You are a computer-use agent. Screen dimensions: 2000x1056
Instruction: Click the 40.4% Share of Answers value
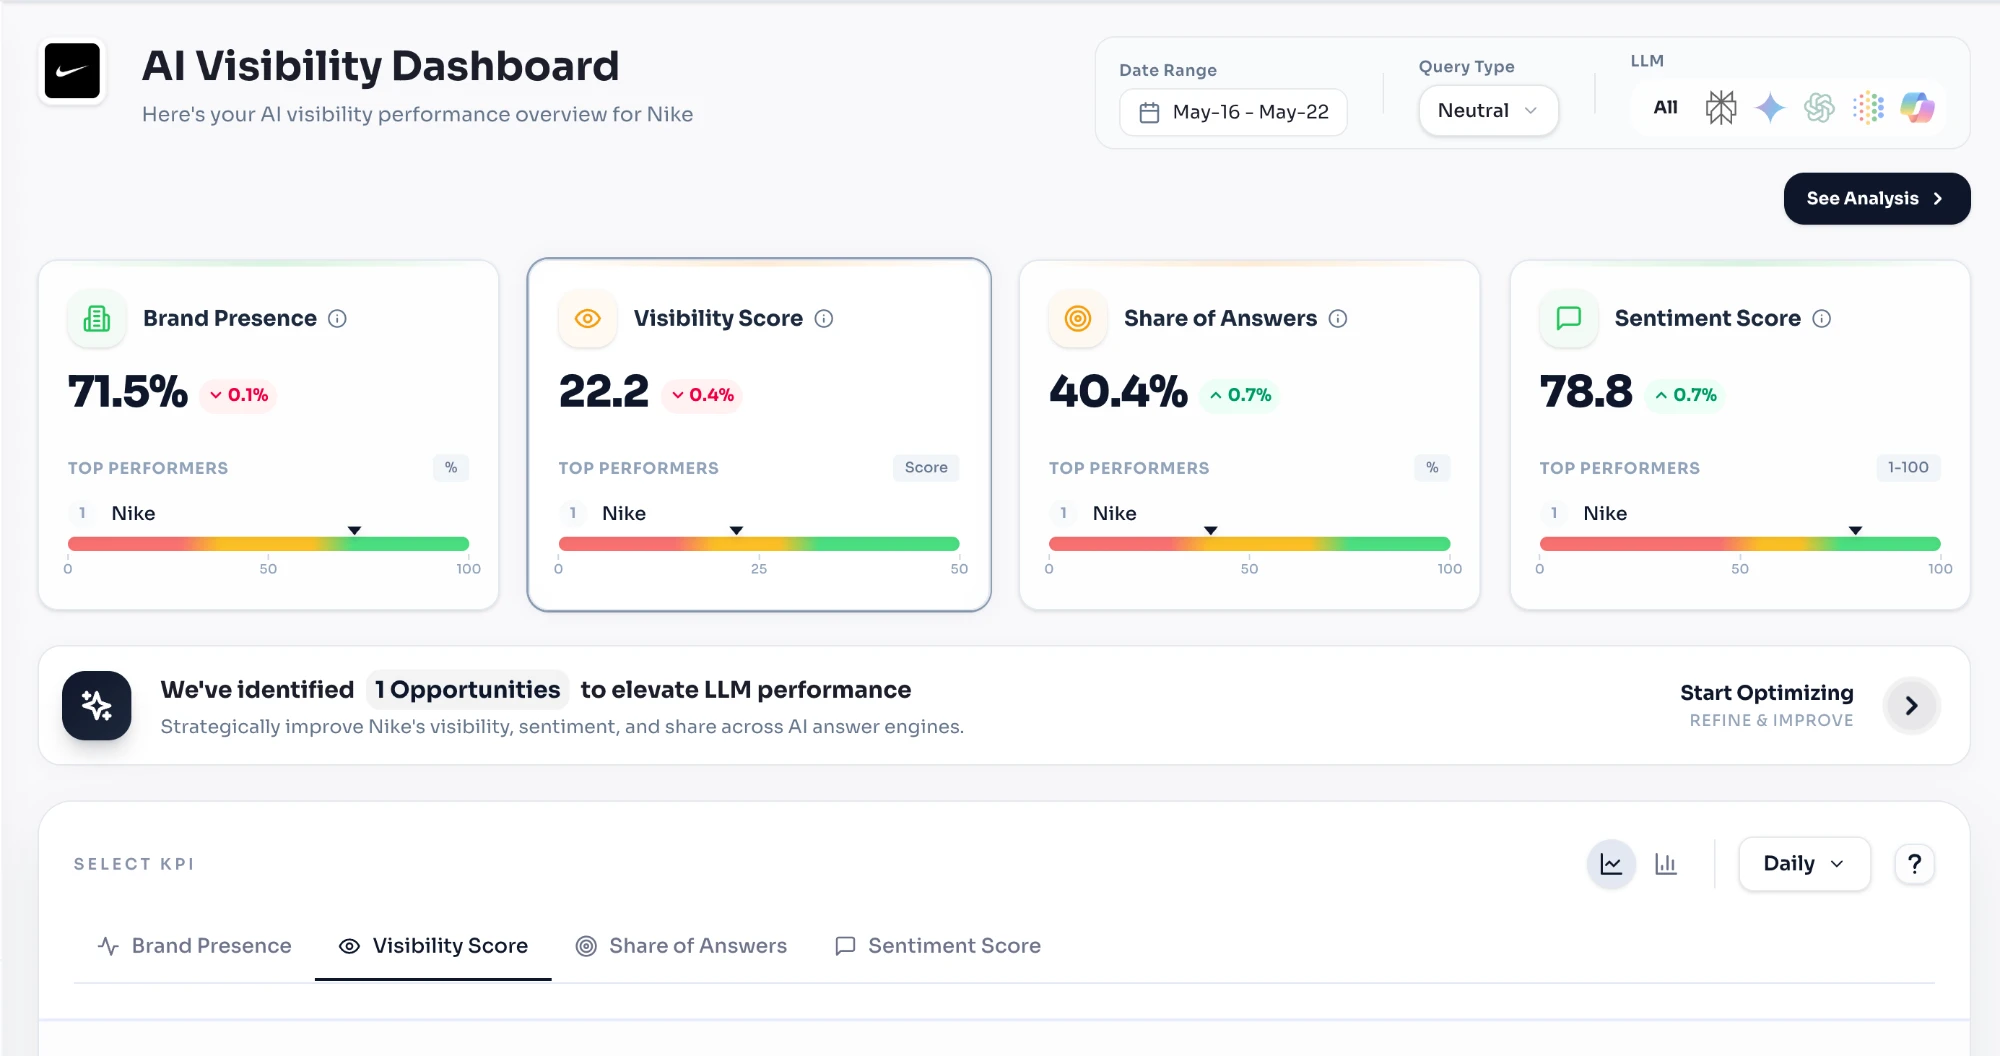point(1118,392)
